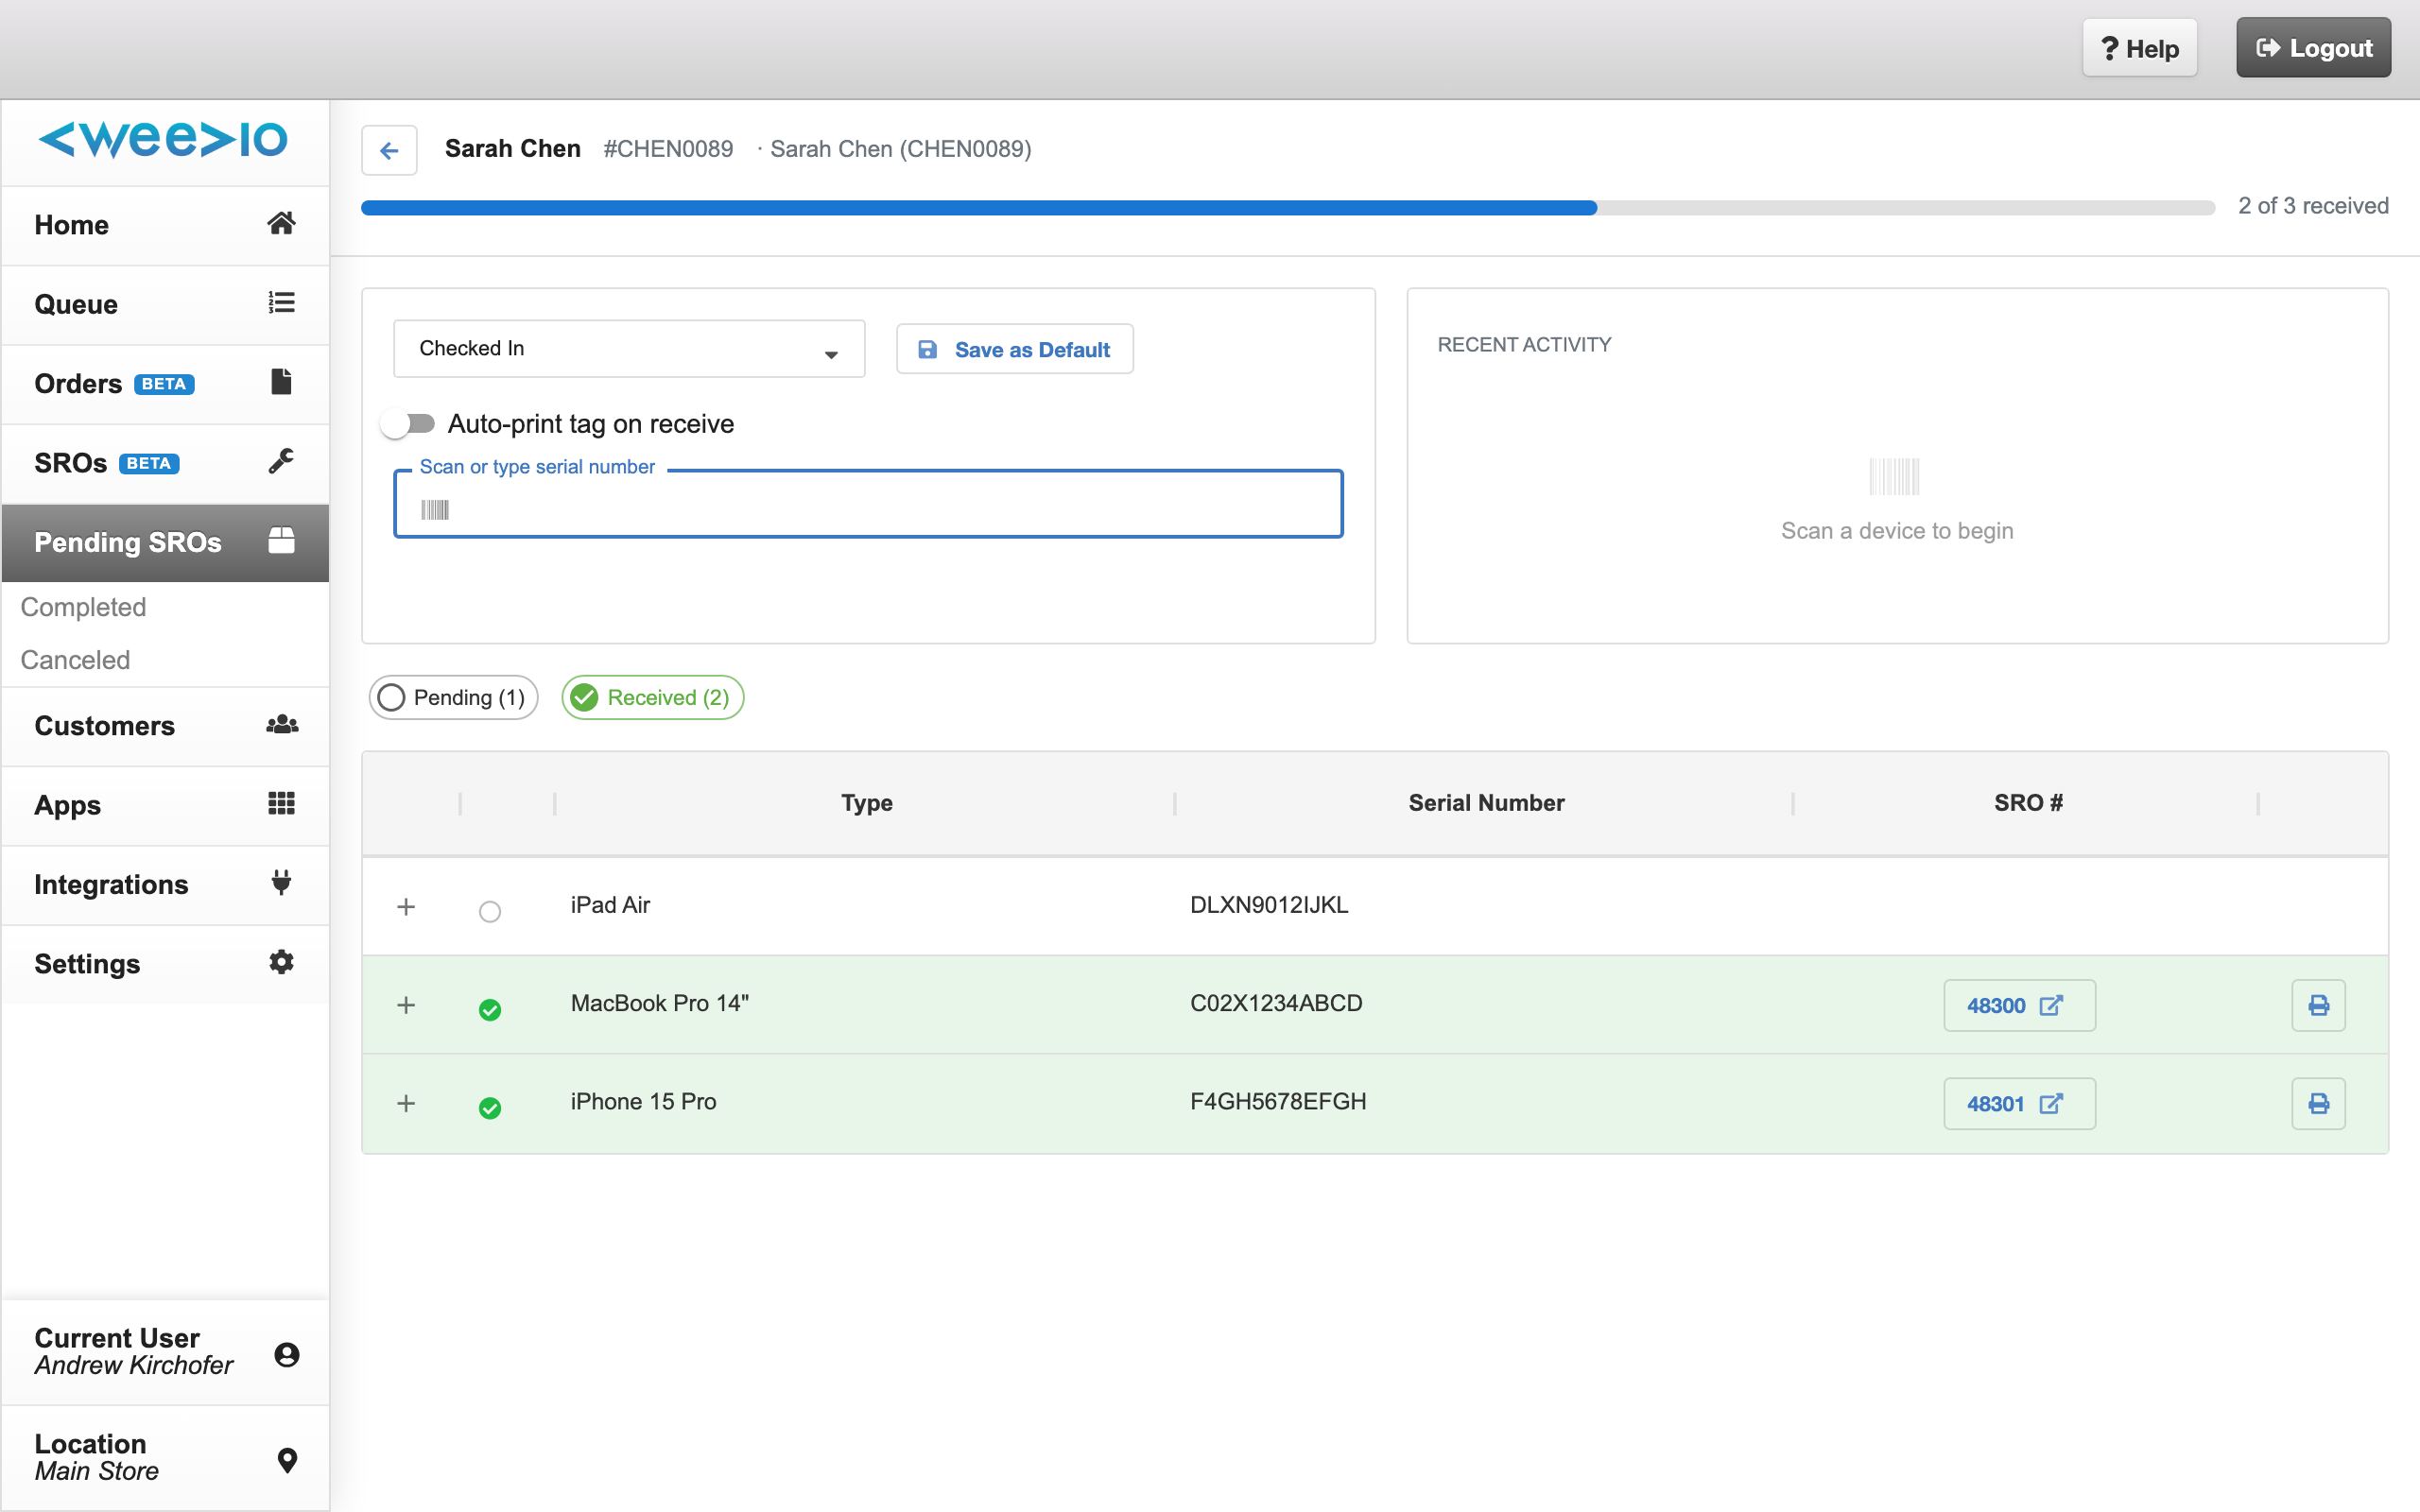
Task: Toggle Auto-print tag on receive
Action: click(408, 424)
